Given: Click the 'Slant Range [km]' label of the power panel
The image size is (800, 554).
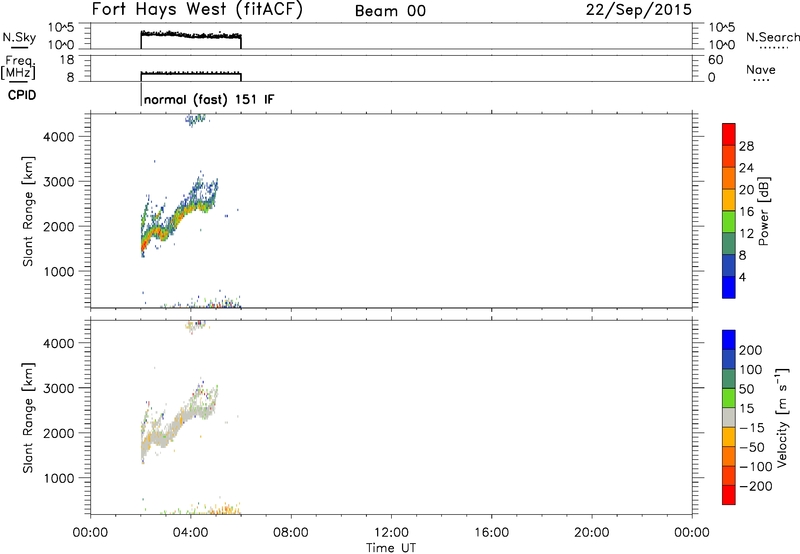Looking at the screenshot, I should click(28, 211).
